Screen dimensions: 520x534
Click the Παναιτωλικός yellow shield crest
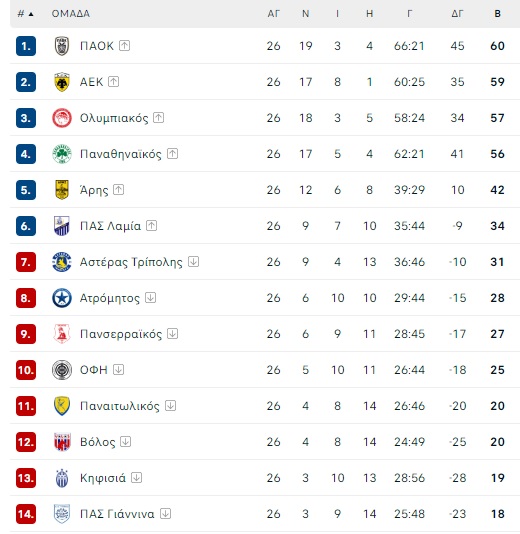(62, 406)
